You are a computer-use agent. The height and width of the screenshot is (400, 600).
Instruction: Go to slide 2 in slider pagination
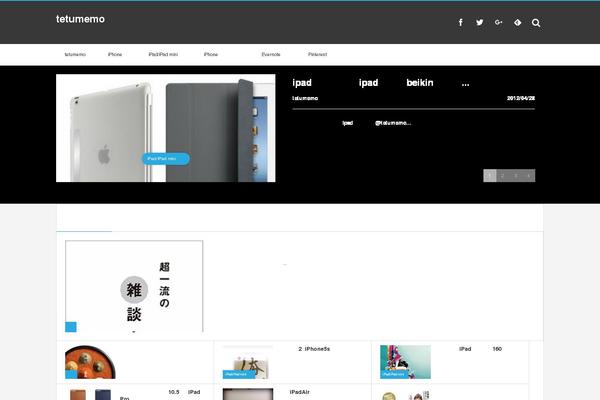pos(503,176)
